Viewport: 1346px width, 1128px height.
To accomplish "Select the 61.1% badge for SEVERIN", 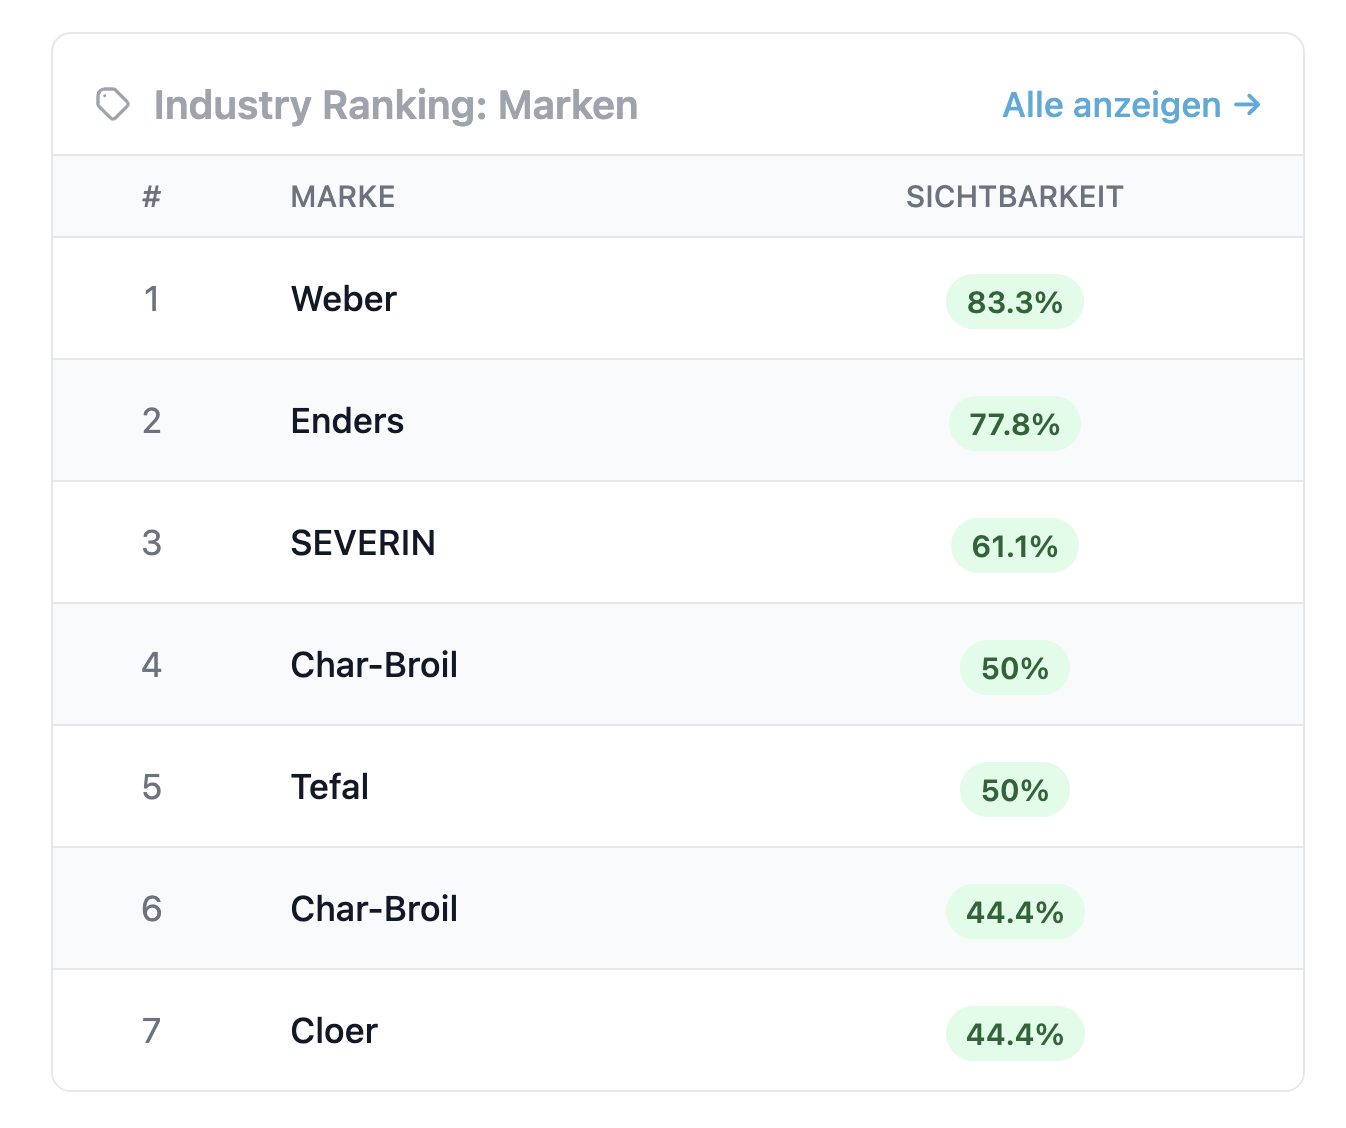I will [1014, 546].
